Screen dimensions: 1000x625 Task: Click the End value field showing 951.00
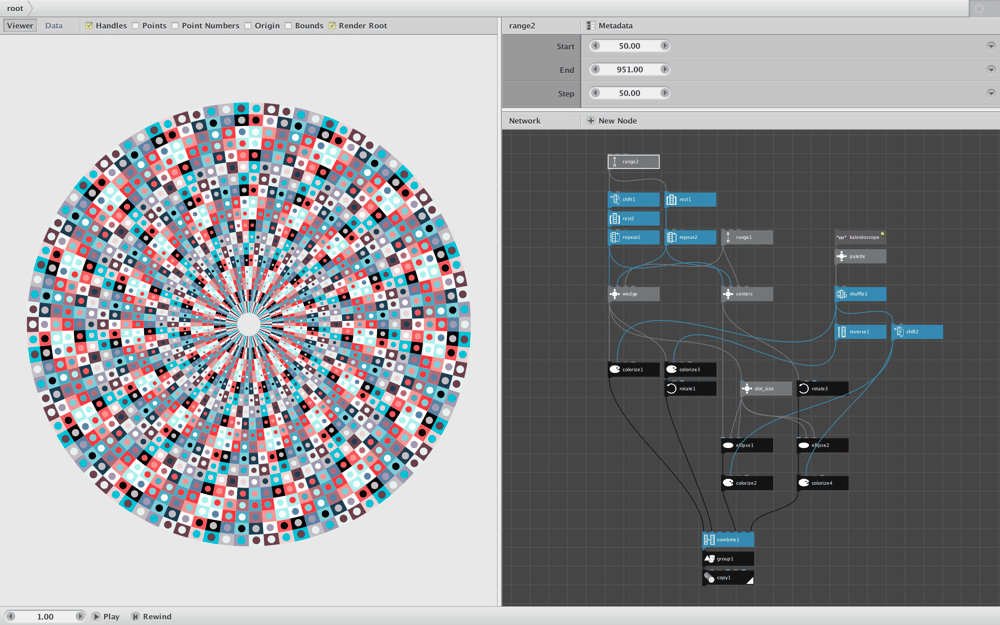point(629,70)
